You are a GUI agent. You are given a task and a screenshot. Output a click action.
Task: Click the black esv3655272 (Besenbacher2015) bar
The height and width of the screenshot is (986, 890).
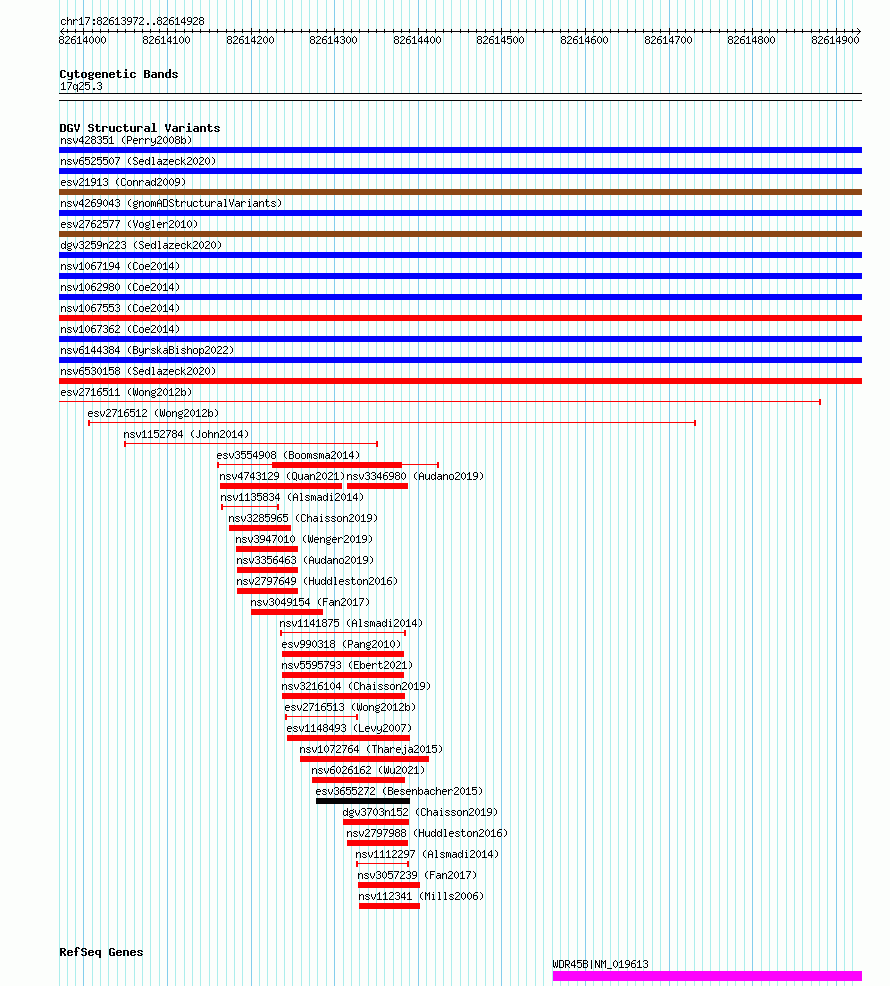pos(363,801)
